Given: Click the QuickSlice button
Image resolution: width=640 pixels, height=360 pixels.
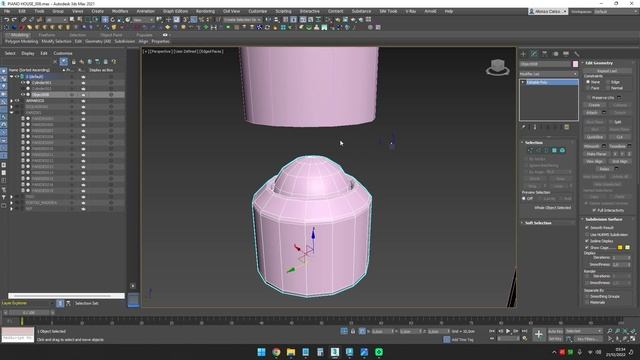Looking at the screenshot, I should click(595, 137).
